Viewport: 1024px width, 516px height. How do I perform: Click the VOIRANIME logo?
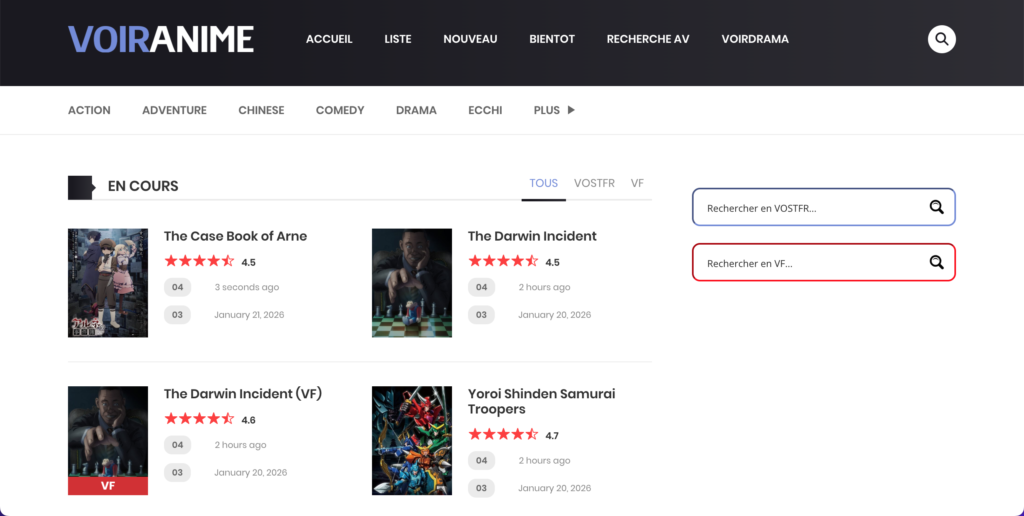pyautogui.click(x=161, y=39)
